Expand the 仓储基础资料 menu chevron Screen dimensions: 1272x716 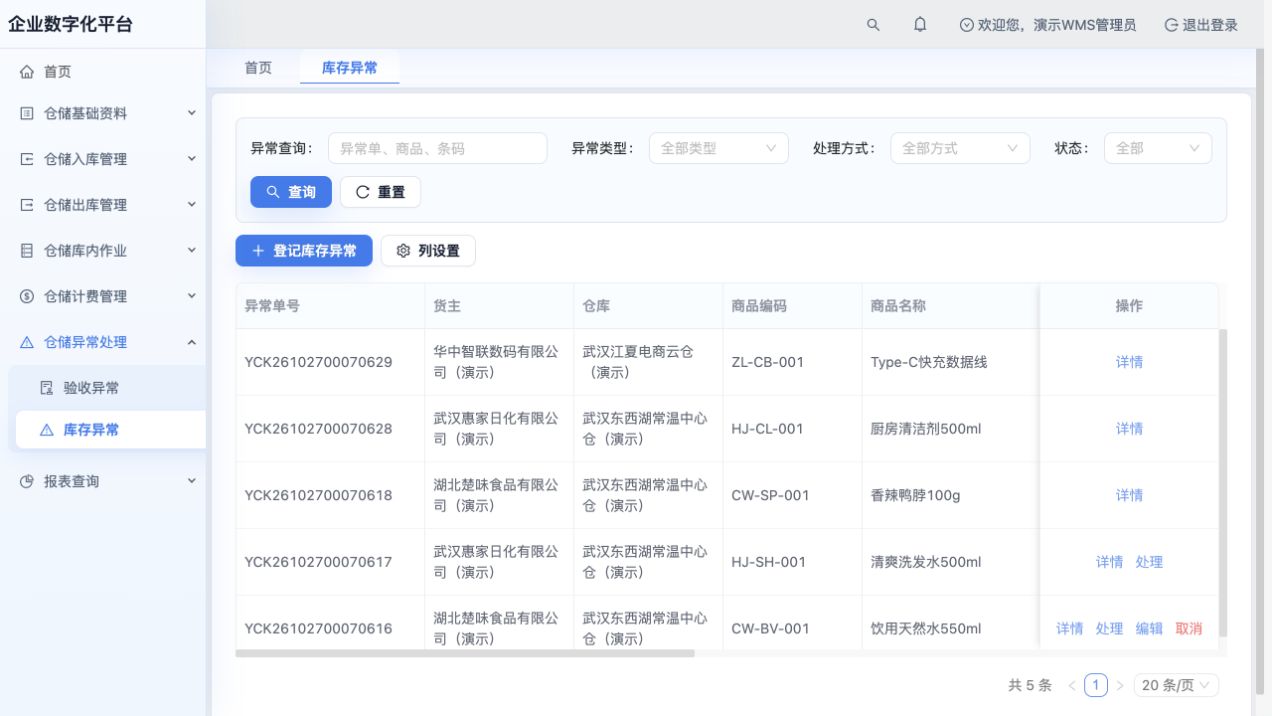pyautogui.click(x=192, y=113)
